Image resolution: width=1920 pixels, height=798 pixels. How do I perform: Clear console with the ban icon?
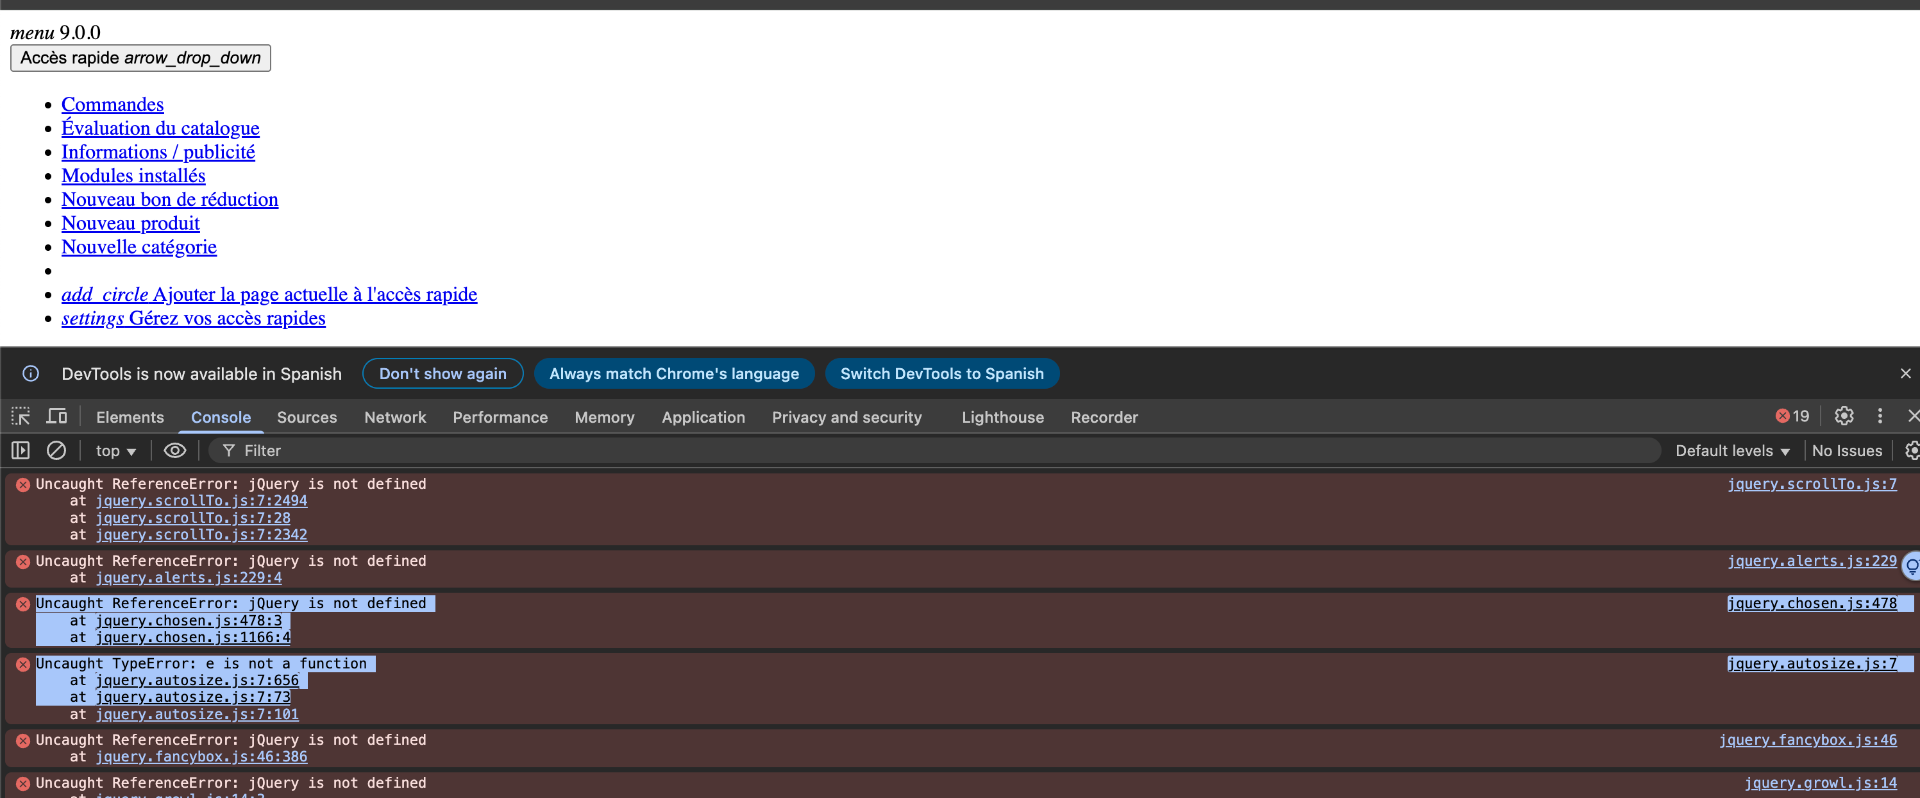point(57,451)
